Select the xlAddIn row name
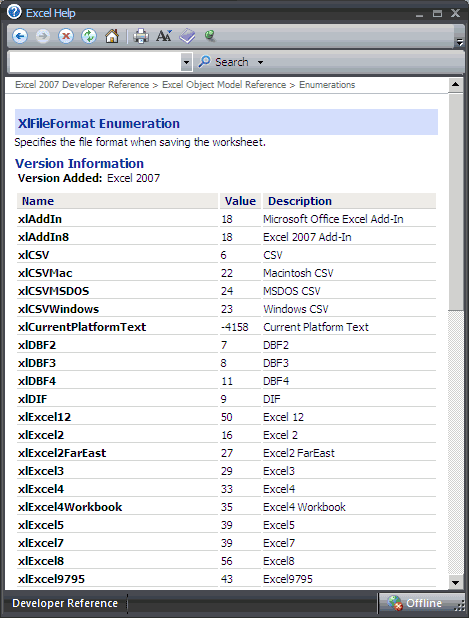 tap(40, 219)
